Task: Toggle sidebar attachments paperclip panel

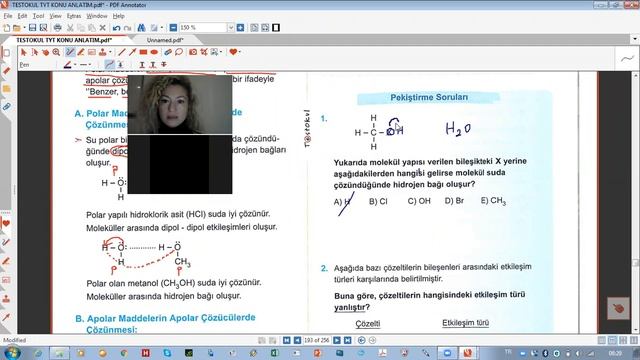Action: [6, 107]
